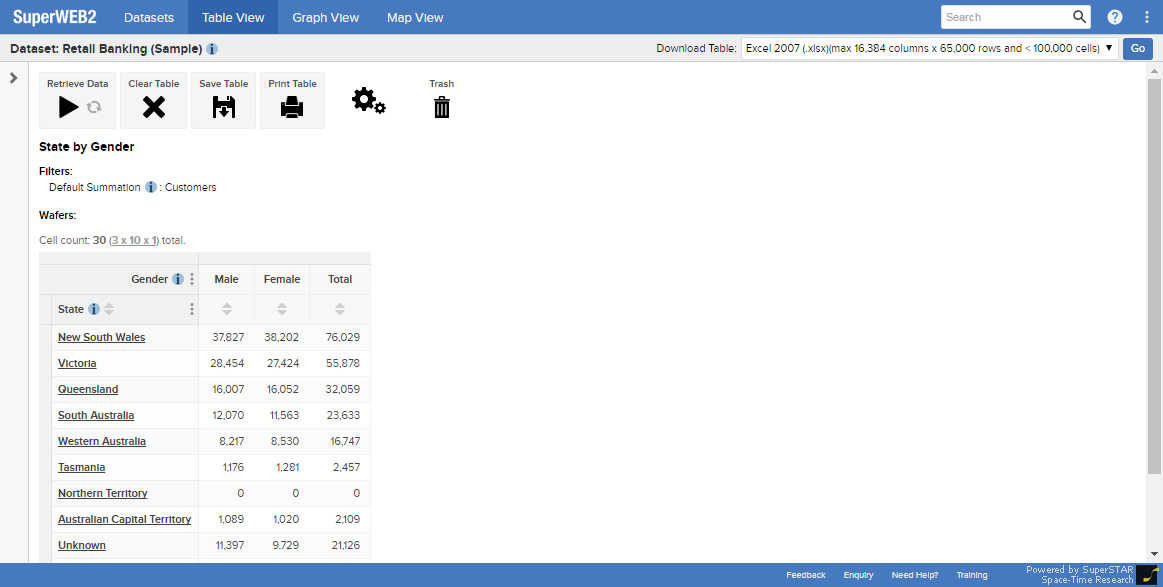Screen dimensions: 1163x587
Task: Click the dataset info icon
Action: 212,49
